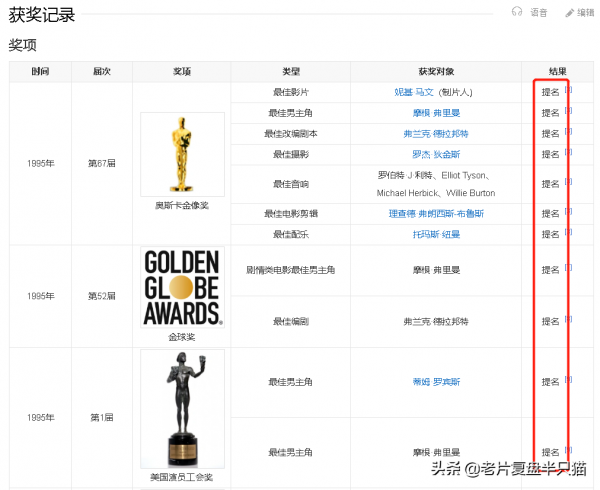Image resolution: width=600 pixels, height=490 pixels.
Task: Open reference marker in 最佳摄影 row
Action: [568, 152]
